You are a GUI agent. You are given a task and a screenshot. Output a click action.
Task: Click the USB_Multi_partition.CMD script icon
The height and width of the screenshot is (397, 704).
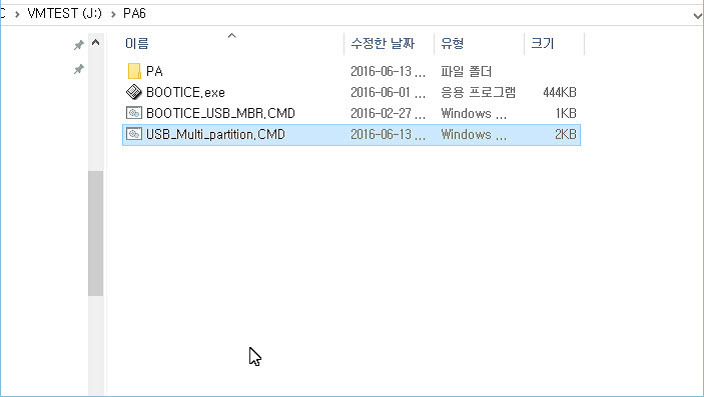click(134, 134)
